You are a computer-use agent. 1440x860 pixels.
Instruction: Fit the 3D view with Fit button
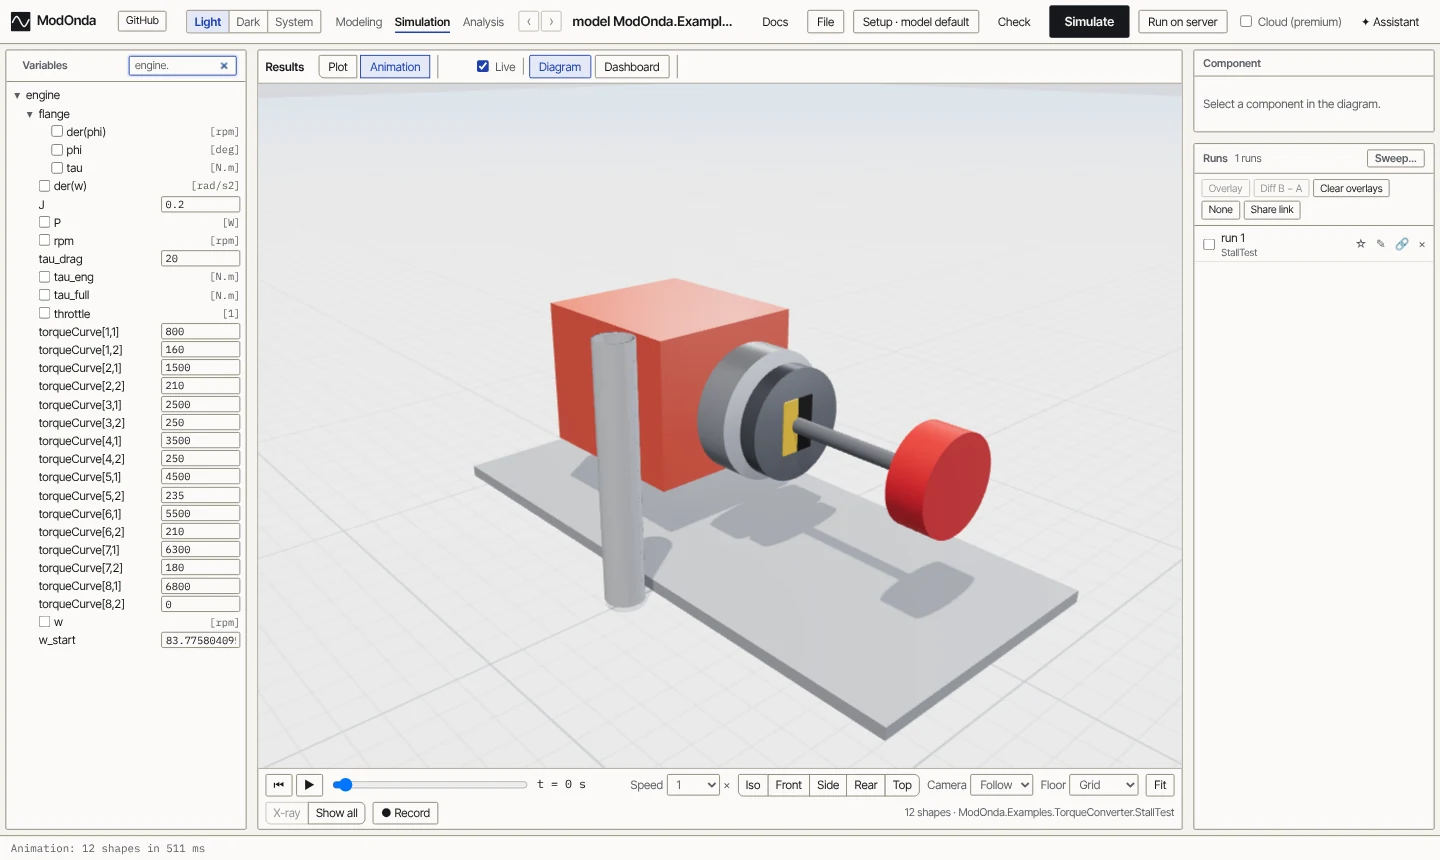tap(1160, 785)
